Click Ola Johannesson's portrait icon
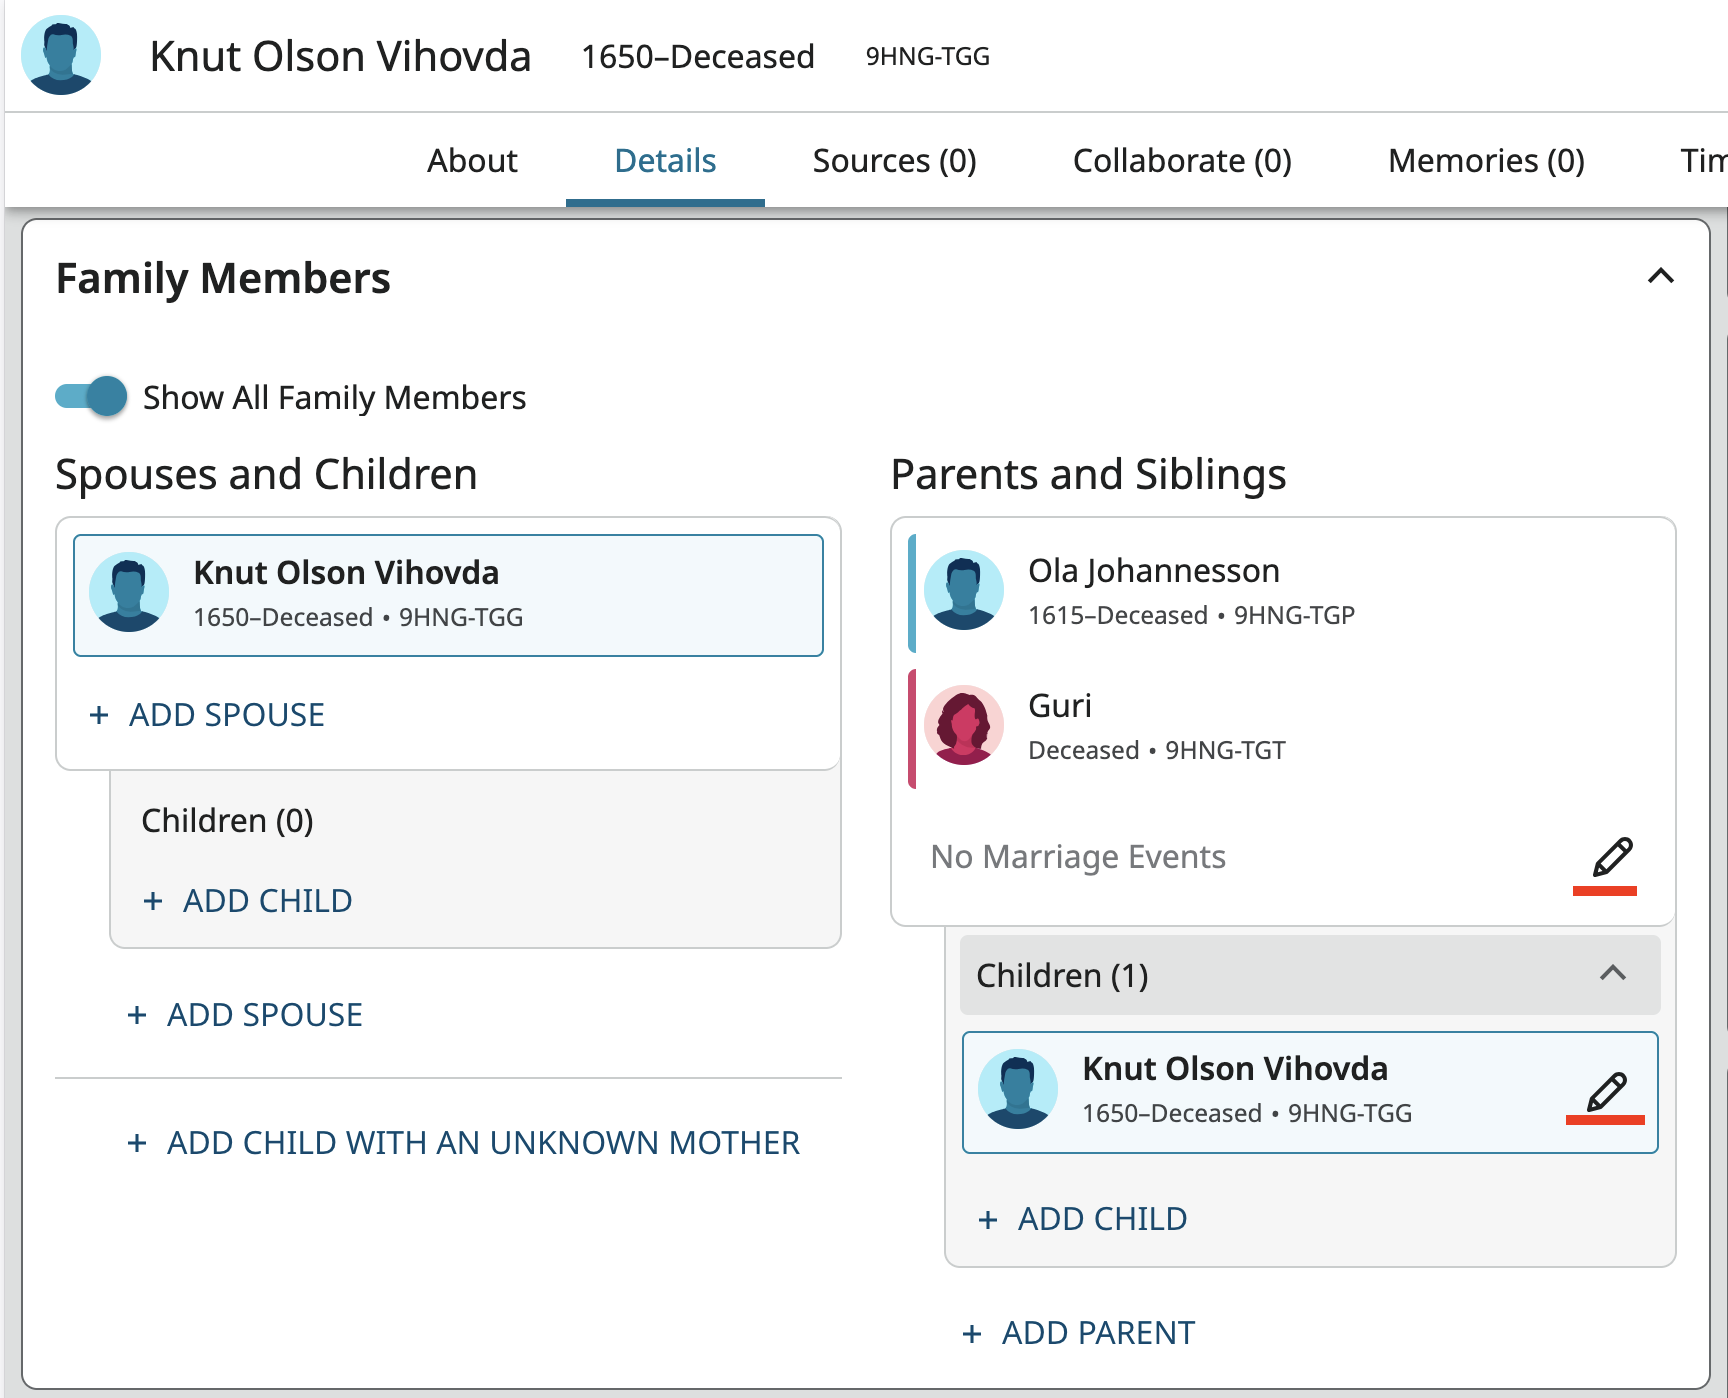Screen dimensions: 1728x1398 pos(963,590)
